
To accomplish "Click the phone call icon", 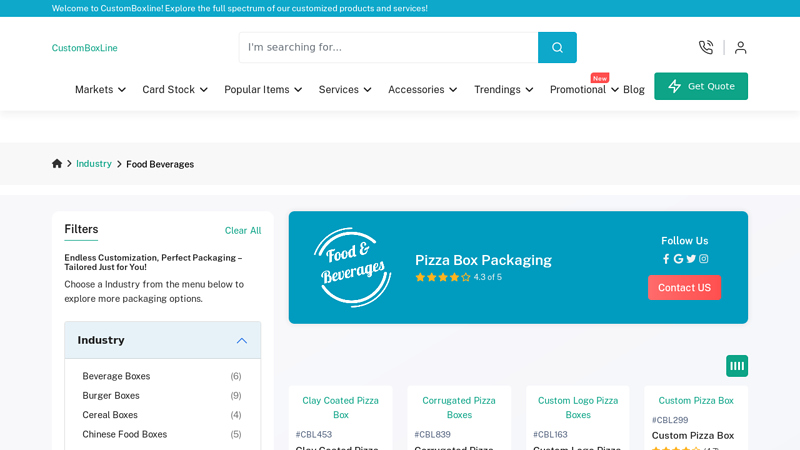I will (x=706, y=47).
